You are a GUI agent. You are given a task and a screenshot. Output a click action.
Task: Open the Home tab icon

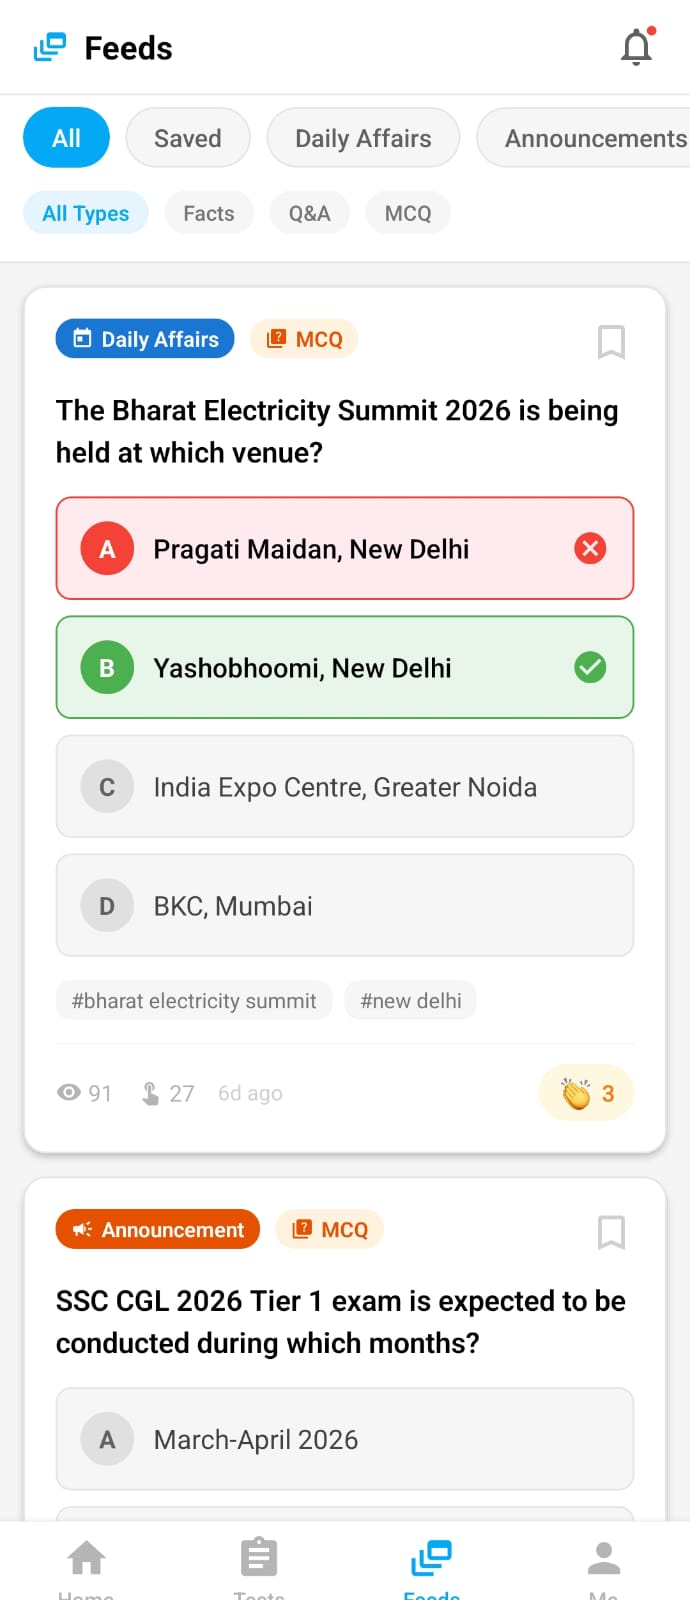(86, 1560)
